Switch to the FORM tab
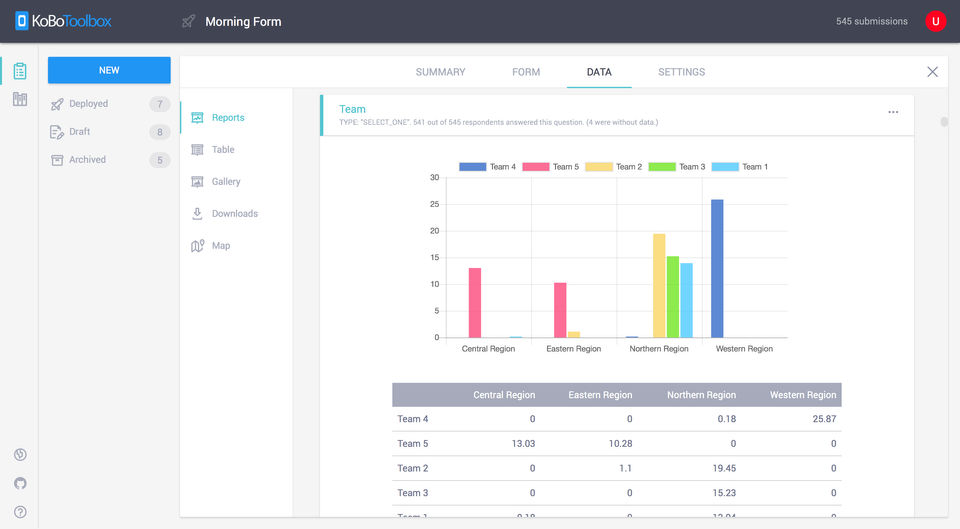The height and width of the screenshot is (529, 960). pyautogui.click(x=526, y=72)
